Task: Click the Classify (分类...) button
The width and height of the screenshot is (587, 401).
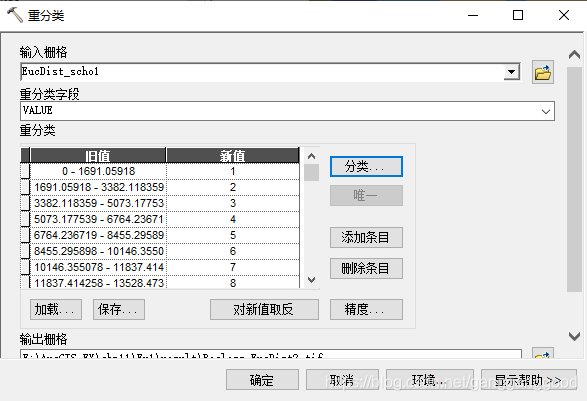Action: coord(366,167)
